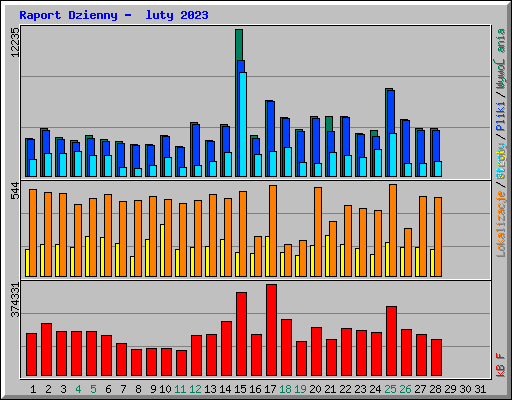Click the blue 'Pliki' legend label
512x400 pixels.
tap(501, 117)
